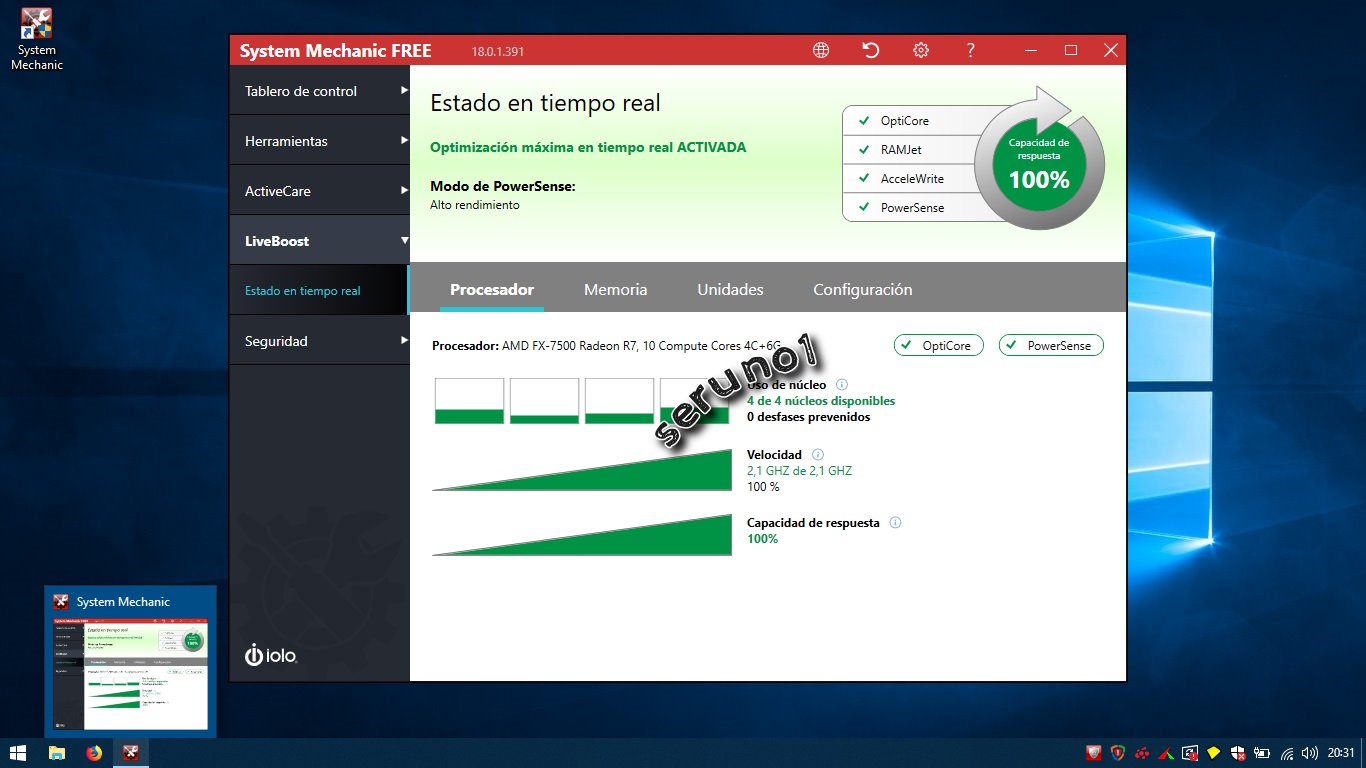Click version number 18.0.1.391

tap(498, 51)
